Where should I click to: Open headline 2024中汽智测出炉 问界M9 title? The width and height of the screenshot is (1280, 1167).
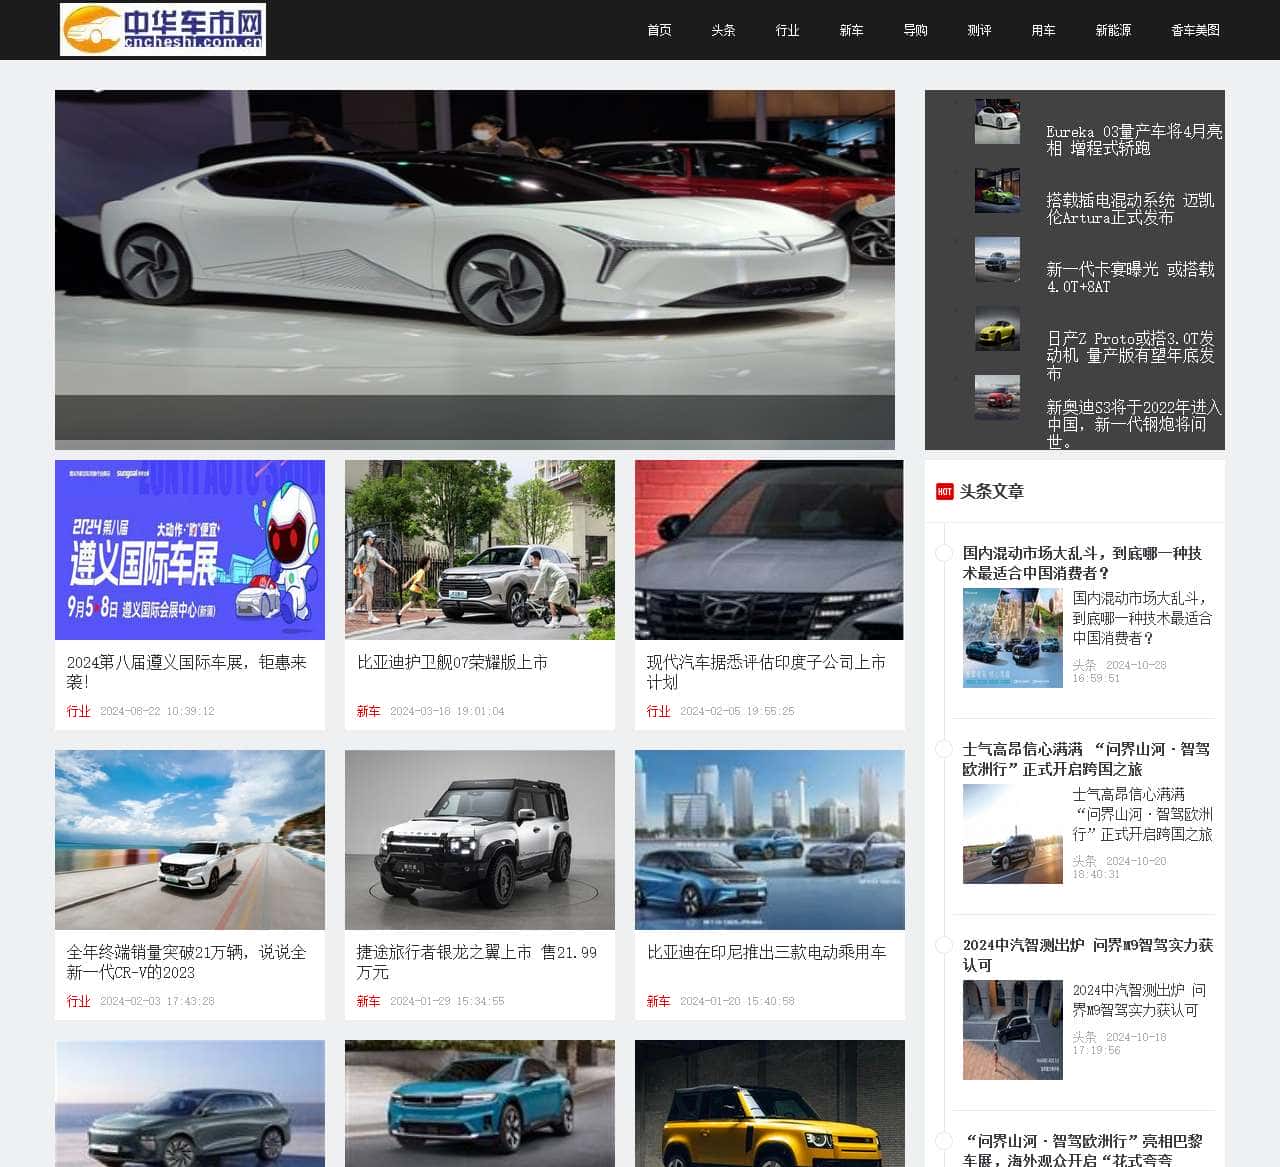click(x=1088, y=955)
